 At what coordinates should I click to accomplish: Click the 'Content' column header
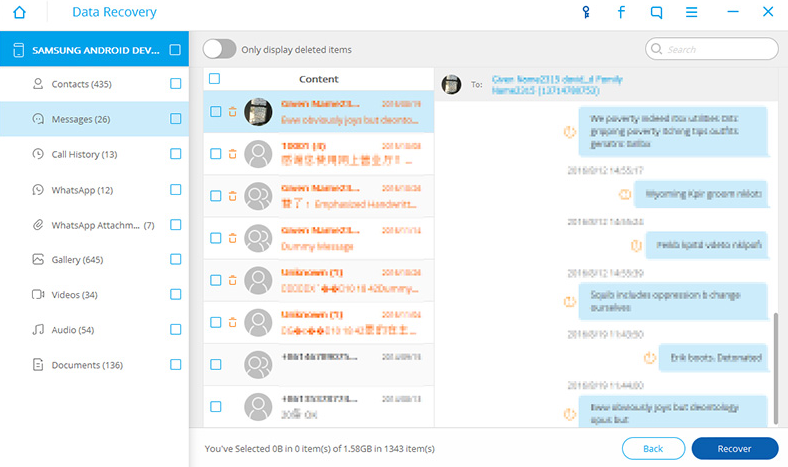coord(319,79)
